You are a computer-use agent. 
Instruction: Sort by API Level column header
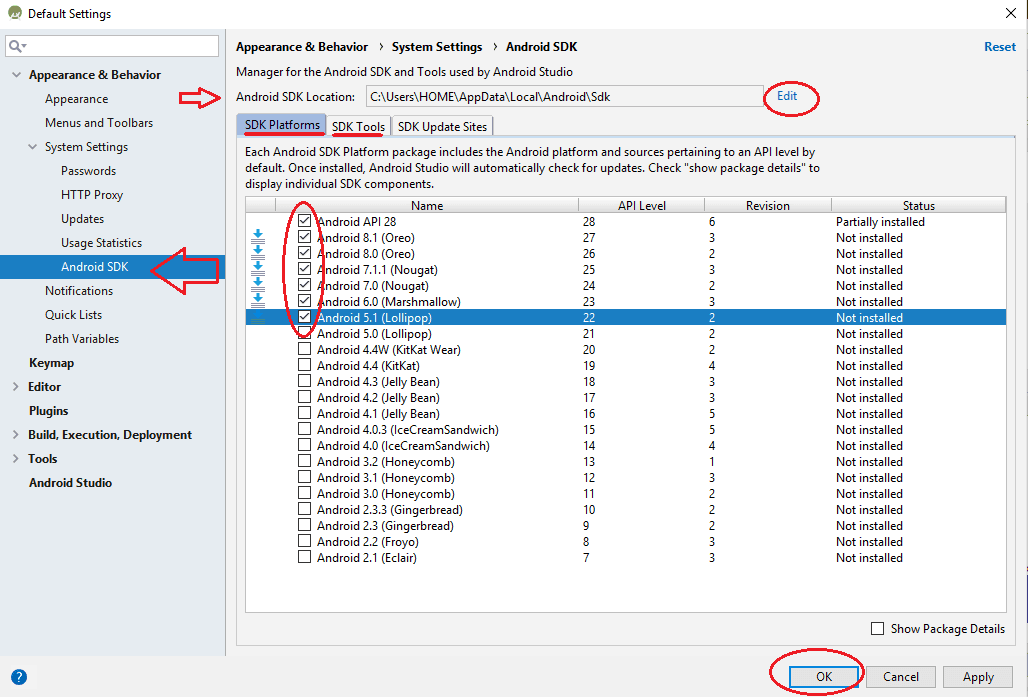click(x=641, y=205)
